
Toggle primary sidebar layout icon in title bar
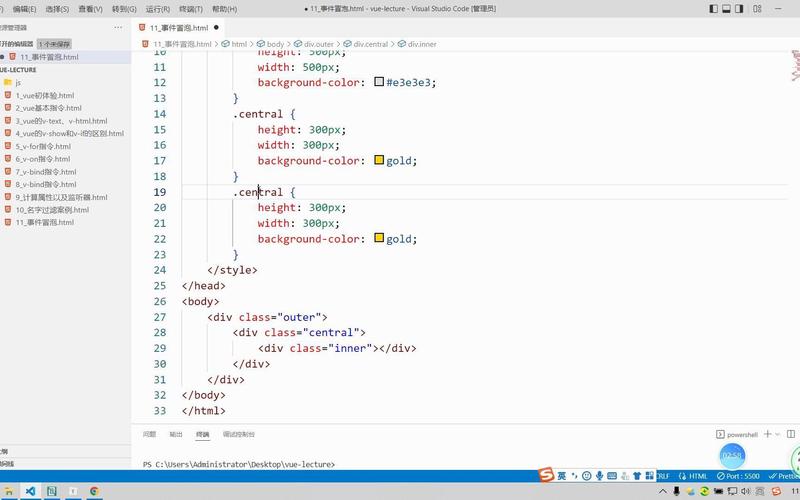pos(713,9)
